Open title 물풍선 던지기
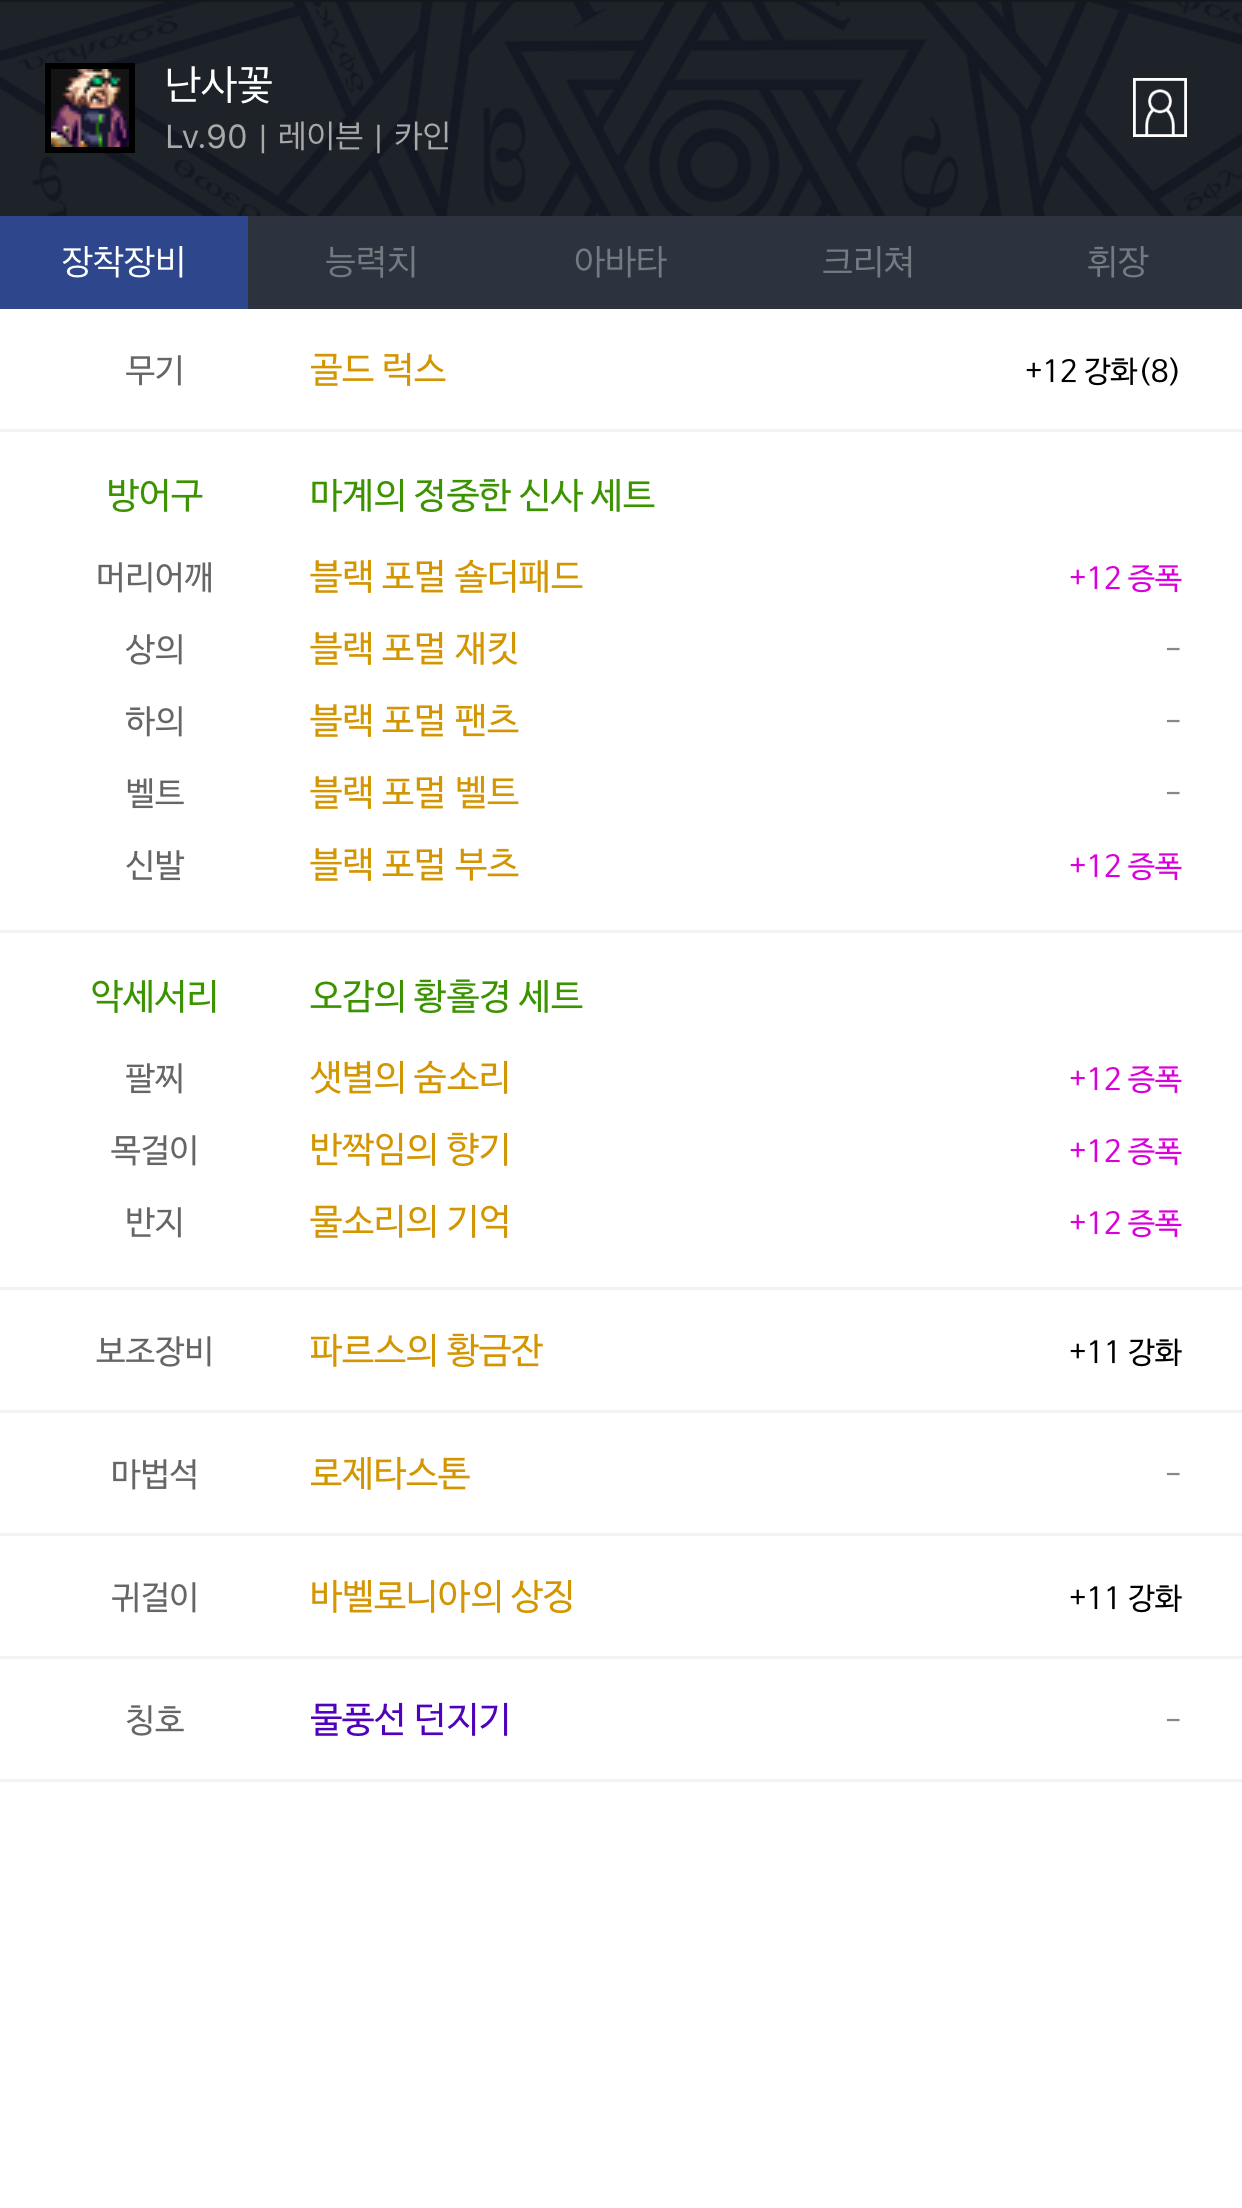The image size is (1242, 2208). click(410, 1720)
